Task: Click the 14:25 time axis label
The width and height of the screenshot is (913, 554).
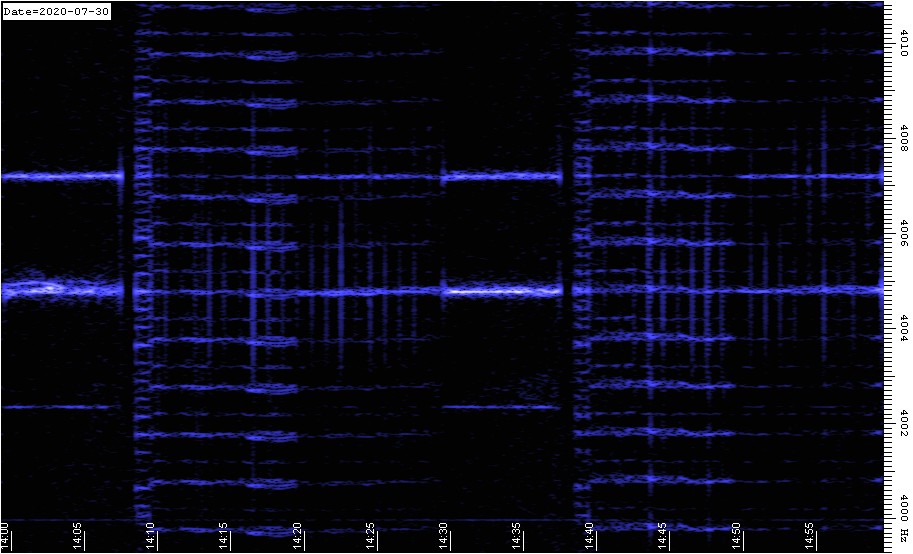Action: point(371,535)
